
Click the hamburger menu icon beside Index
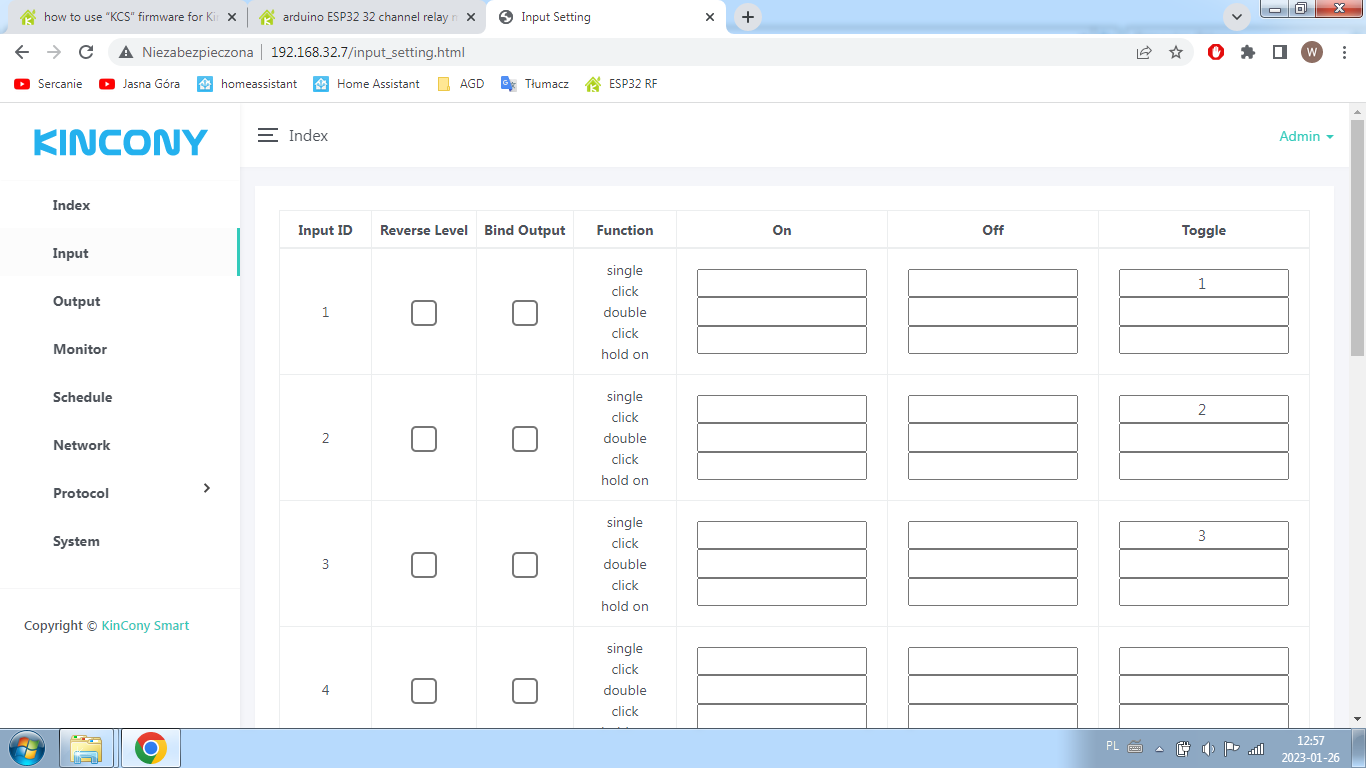267,135
